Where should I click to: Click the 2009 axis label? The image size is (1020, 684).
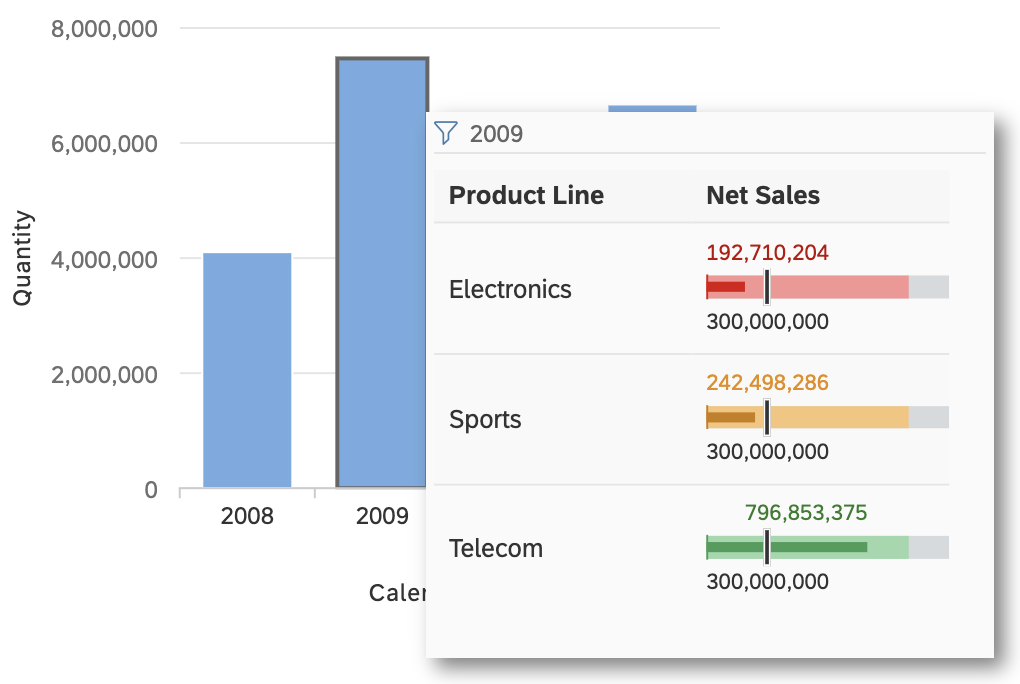(382, 516)
